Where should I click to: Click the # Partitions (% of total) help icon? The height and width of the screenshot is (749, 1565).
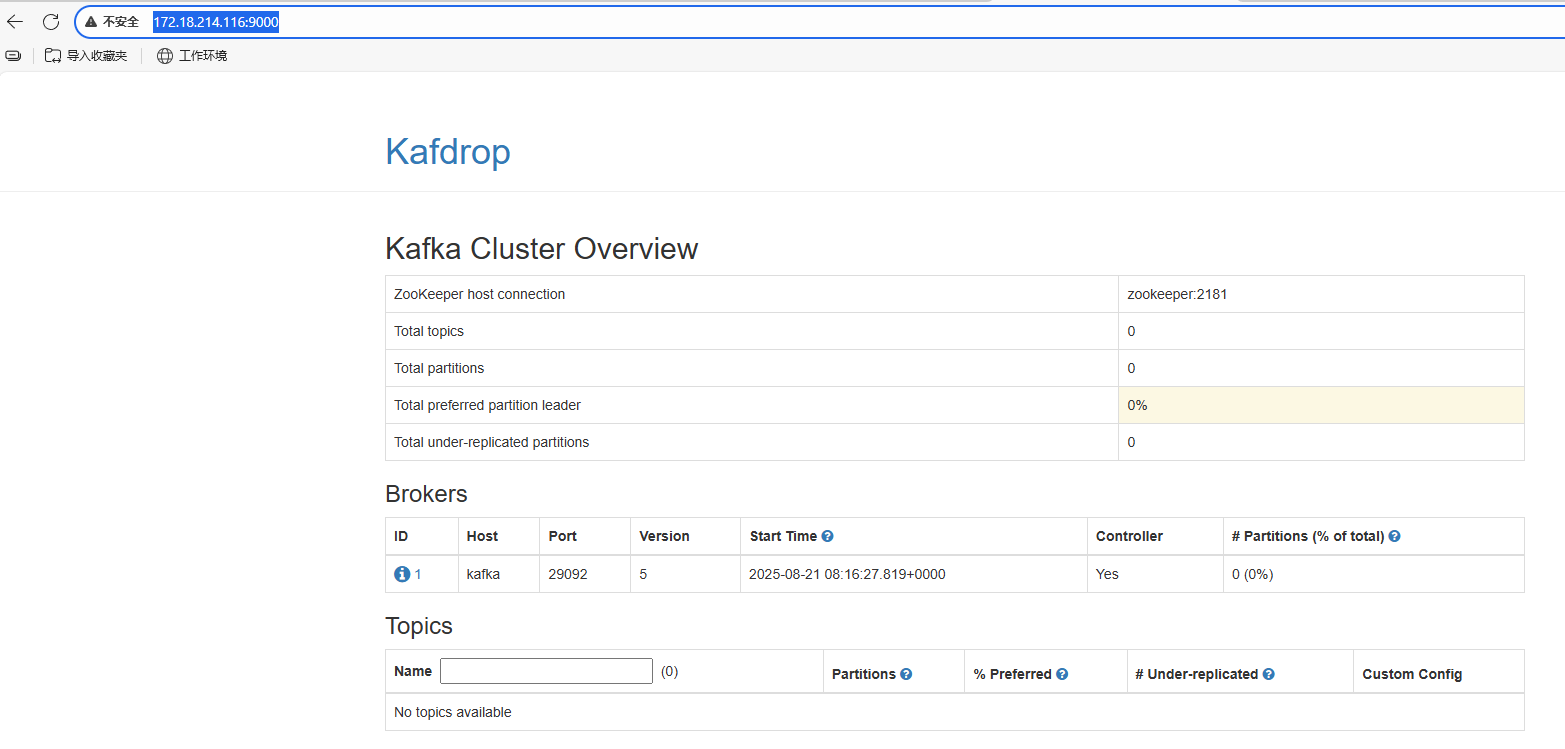tap(1394, 536)
